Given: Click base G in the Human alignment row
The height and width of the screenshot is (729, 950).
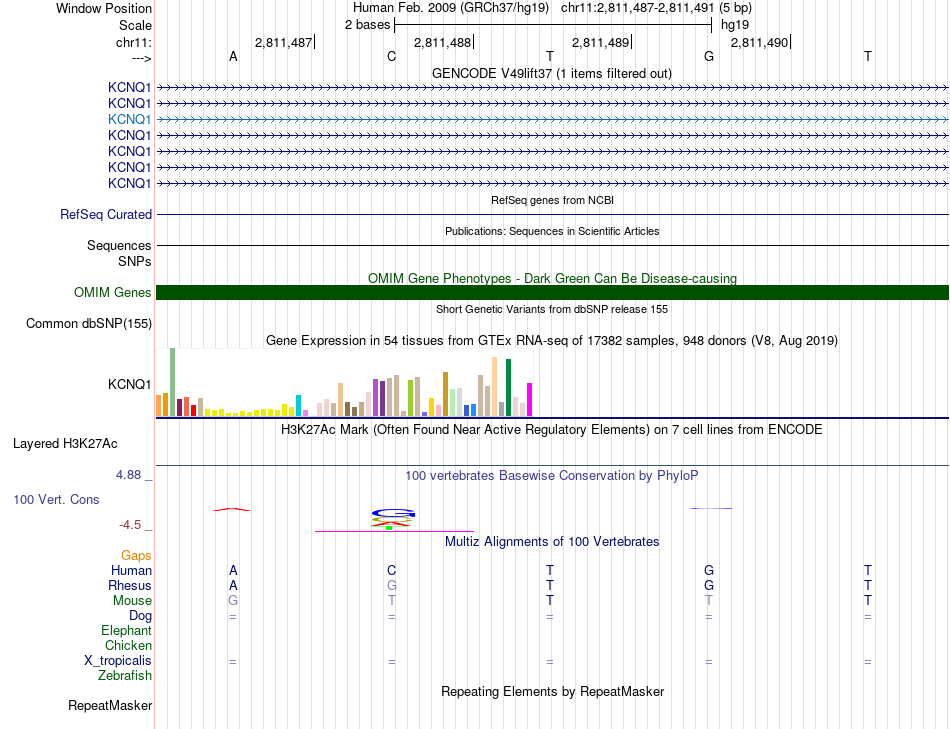Looking at the screenshot, I should click(709, 571).
